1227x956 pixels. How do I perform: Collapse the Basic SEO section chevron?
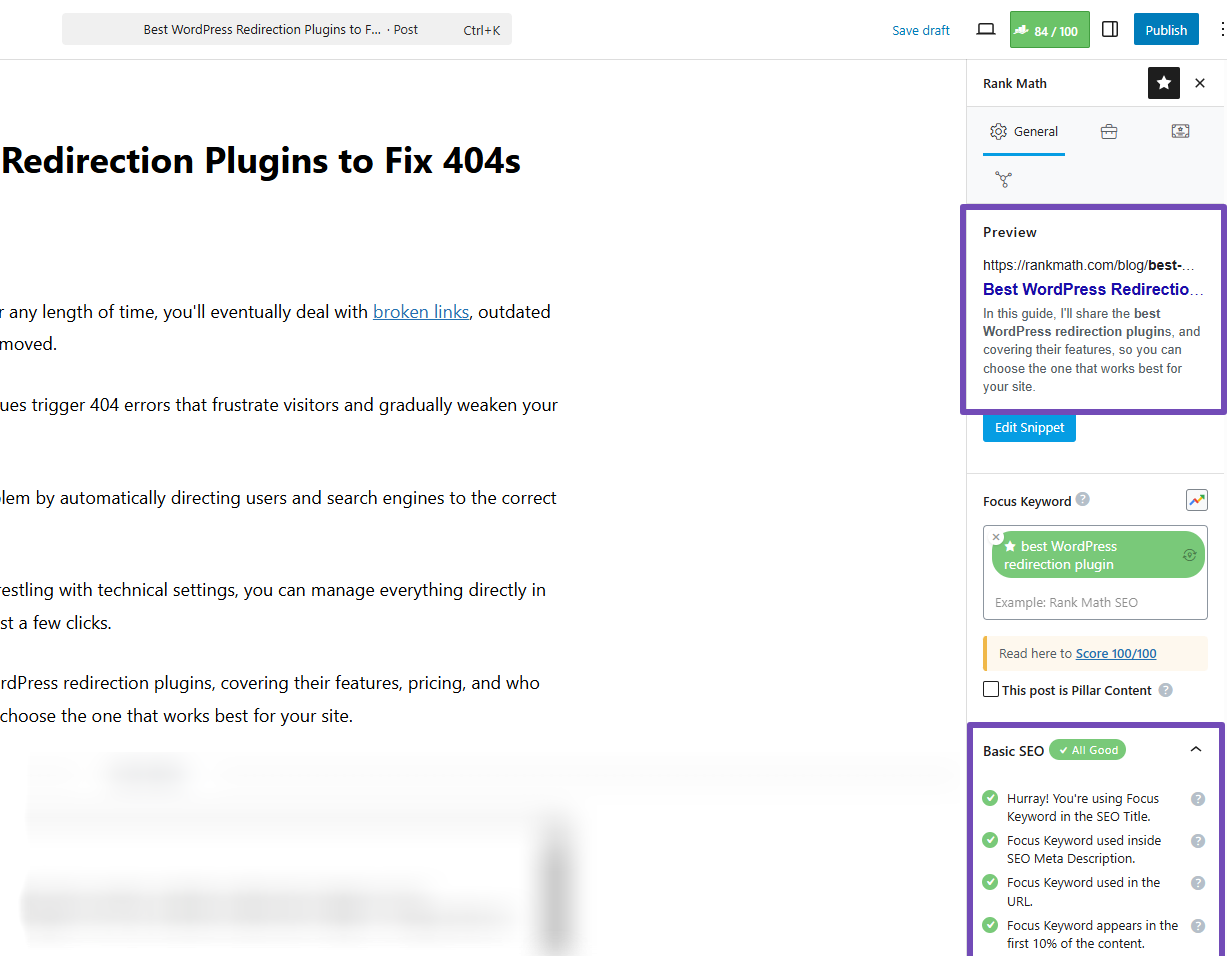click(1196, 750)
